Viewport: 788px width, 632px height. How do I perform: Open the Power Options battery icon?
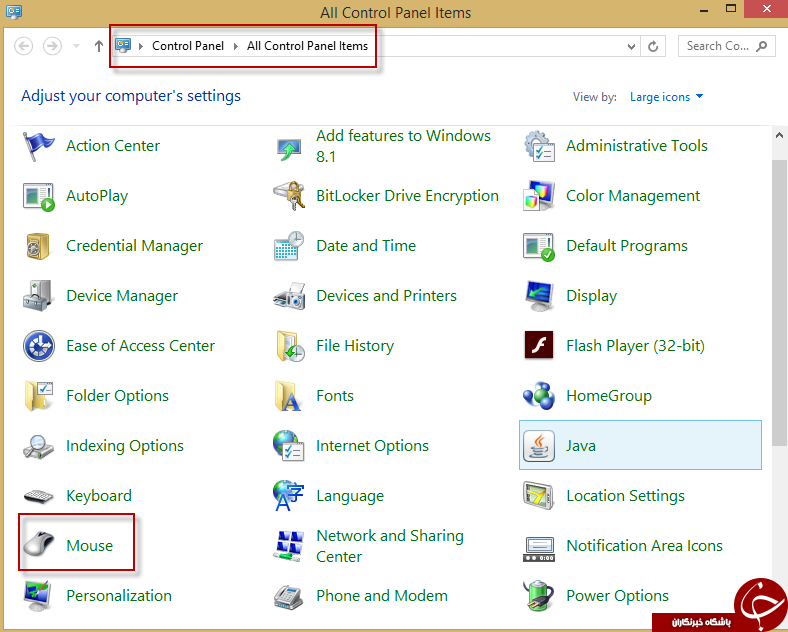point(539,596)
